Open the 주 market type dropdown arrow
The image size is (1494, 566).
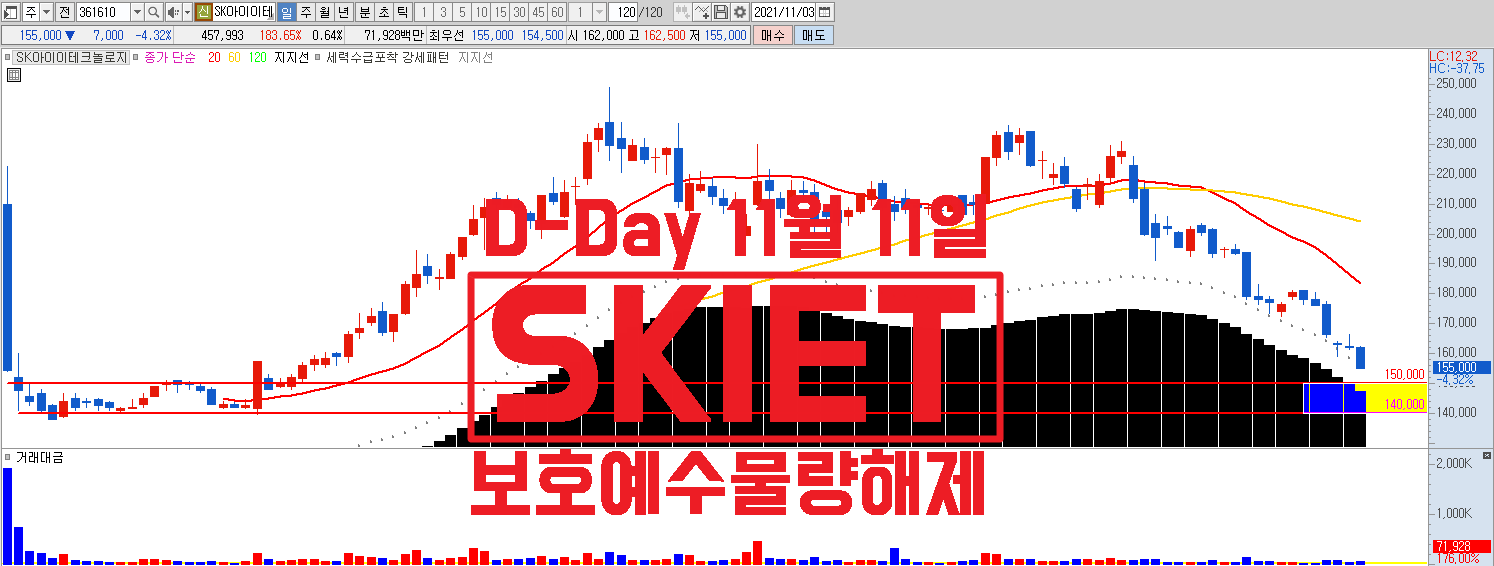[47, 12]
